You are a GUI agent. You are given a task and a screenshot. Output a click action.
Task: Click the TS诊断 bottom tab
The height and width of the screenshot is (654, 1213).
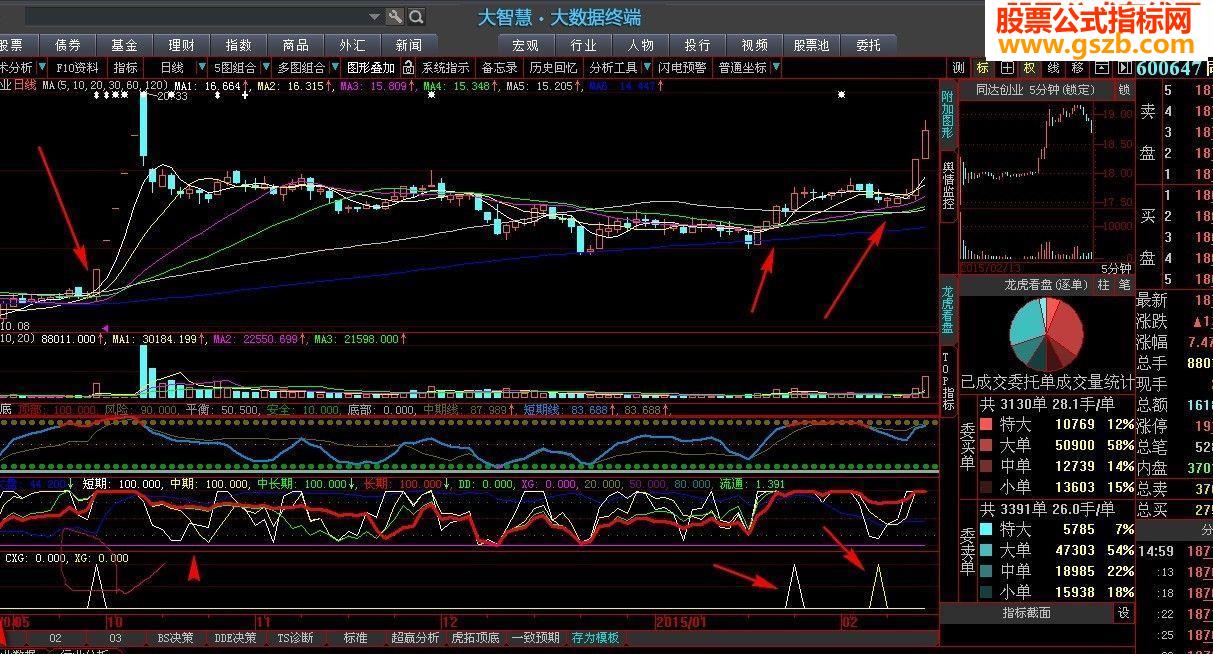click(x=295, y=638)
